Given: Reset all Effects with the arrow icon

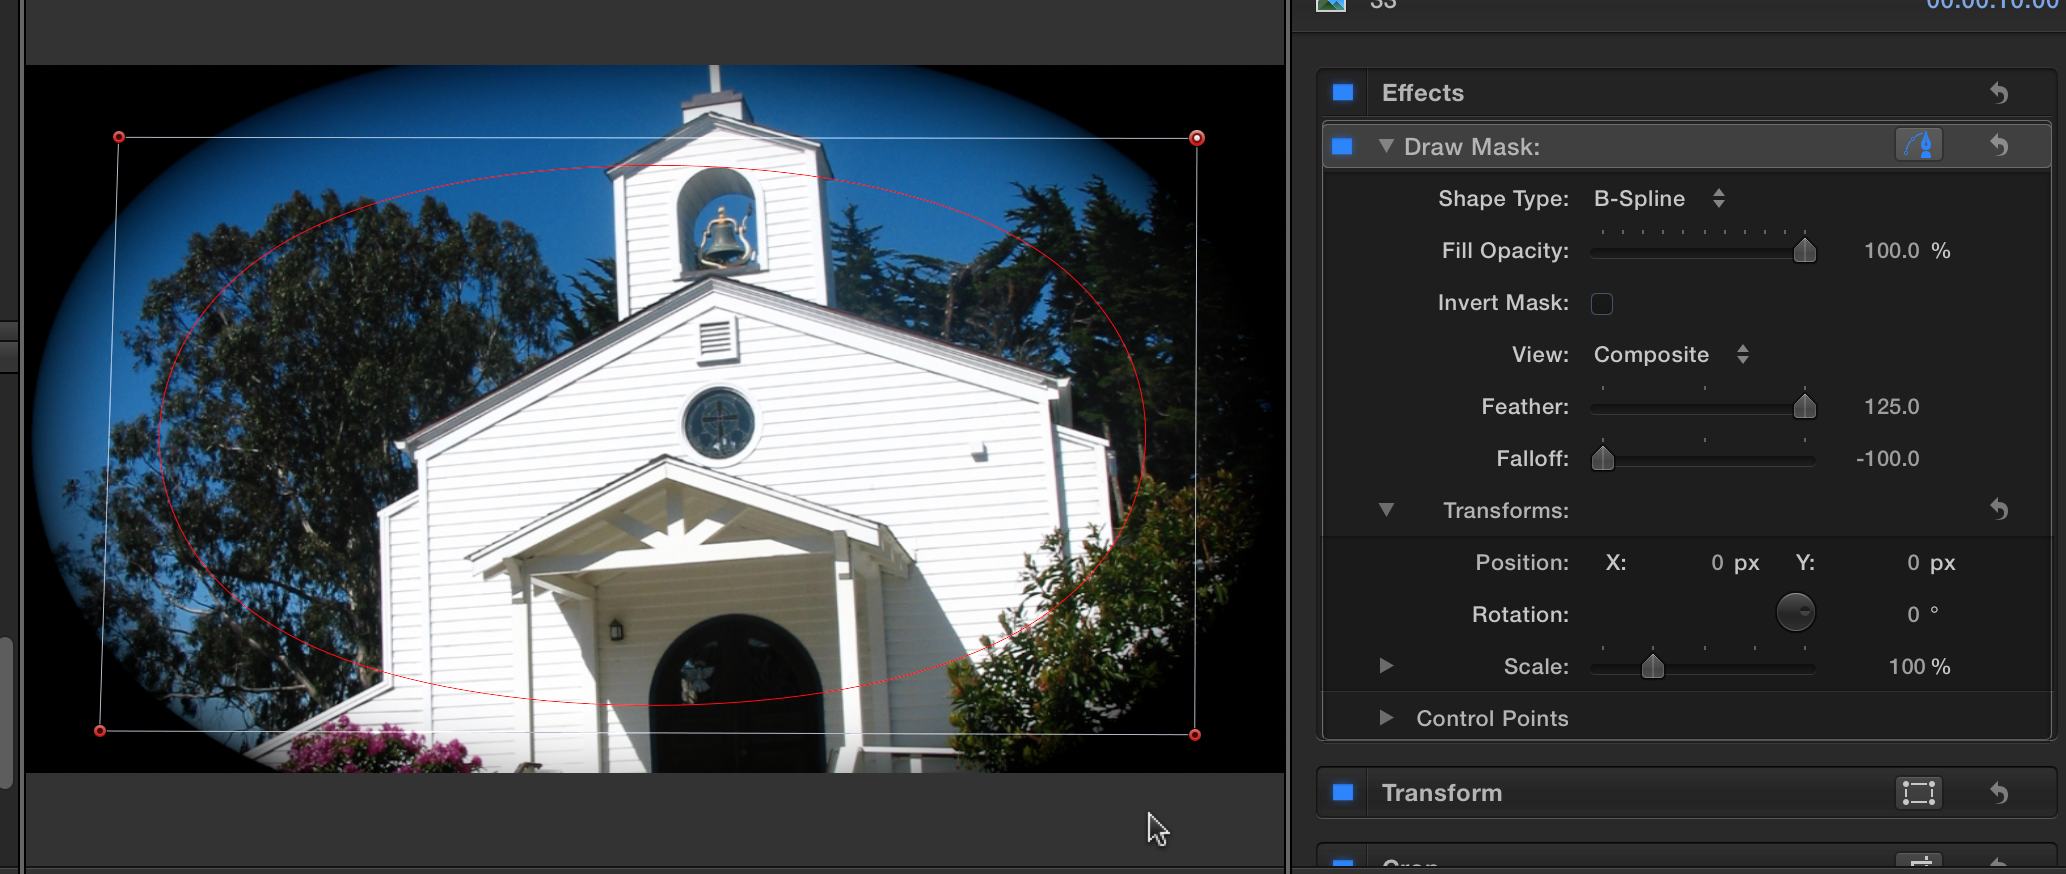Looking at the screenshot, I should 1999,93.
